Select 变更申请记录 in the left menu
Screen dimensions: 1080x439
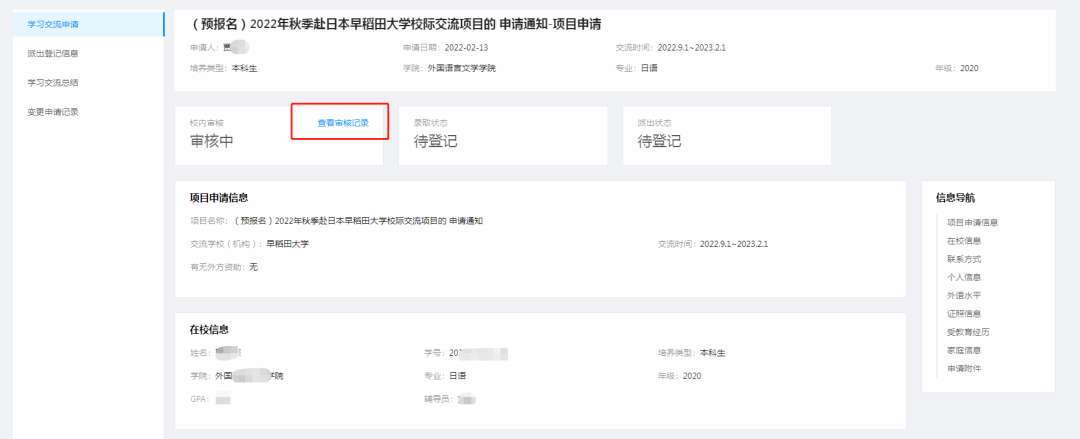55,112
